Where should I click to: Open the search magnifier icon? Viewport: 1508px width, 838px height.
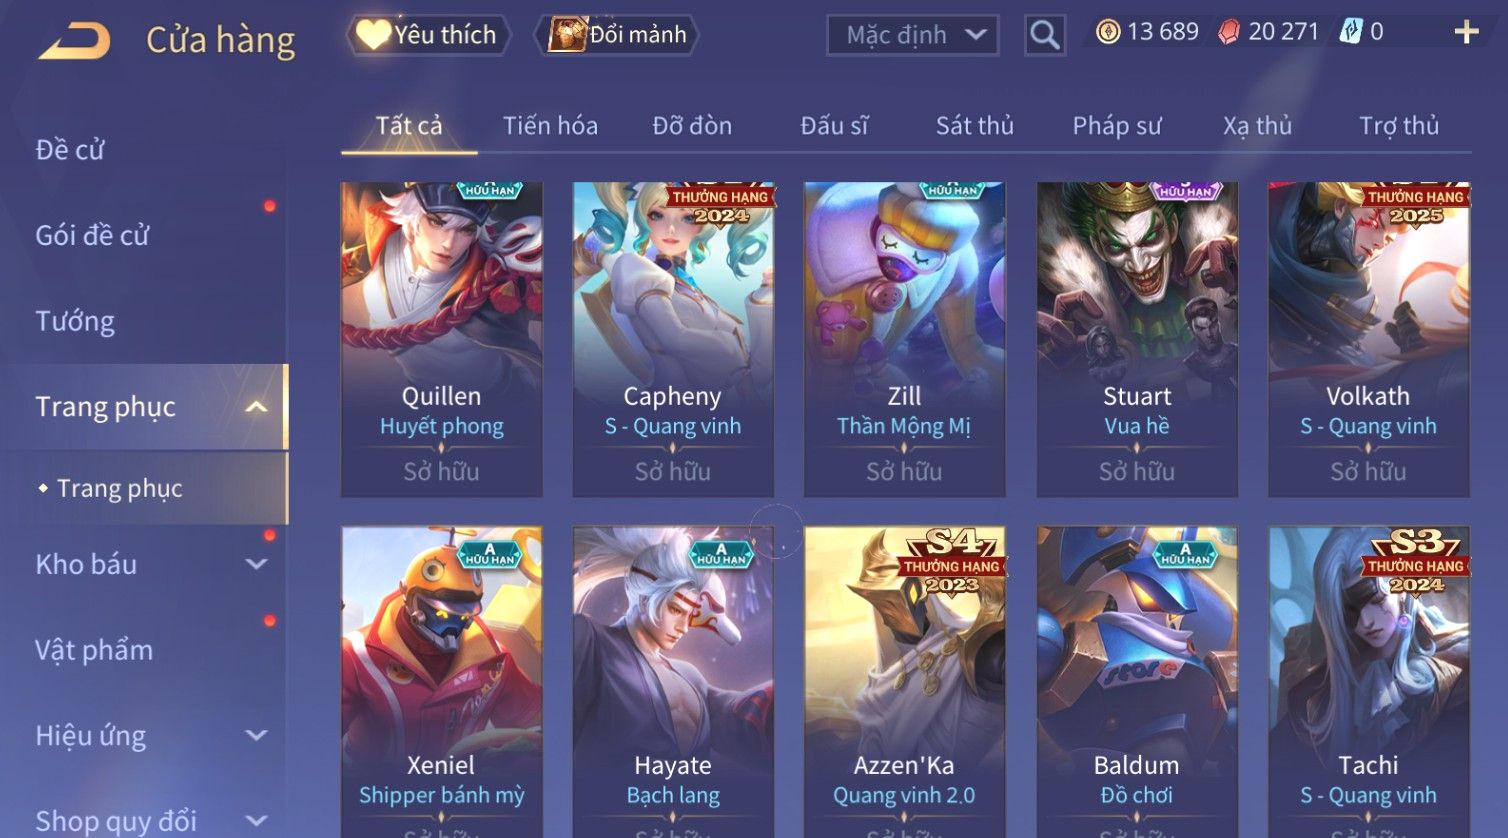[x=1044, y=35]
